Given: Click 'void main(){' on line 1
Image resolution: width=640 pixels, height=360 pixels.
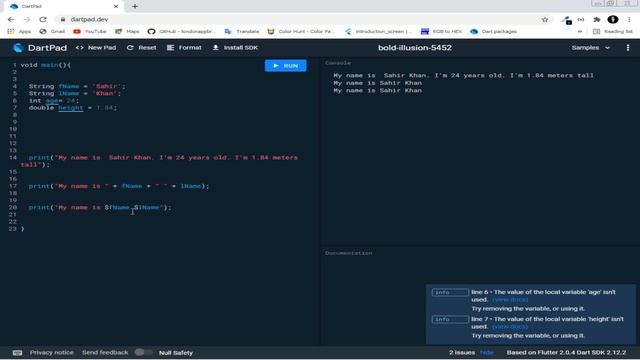Looking at the screenshot, I should (46, 65).
